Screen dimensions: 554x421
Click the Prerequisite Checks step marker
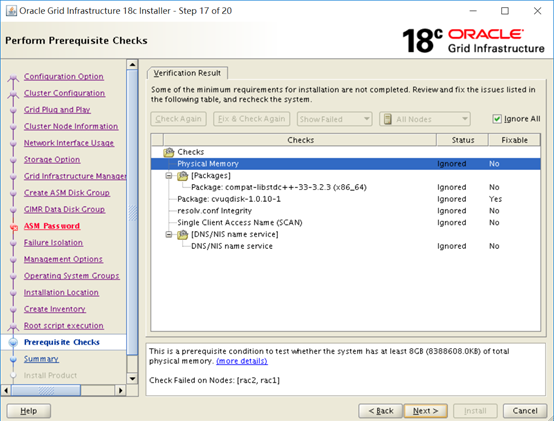click(x=13, y=342)
